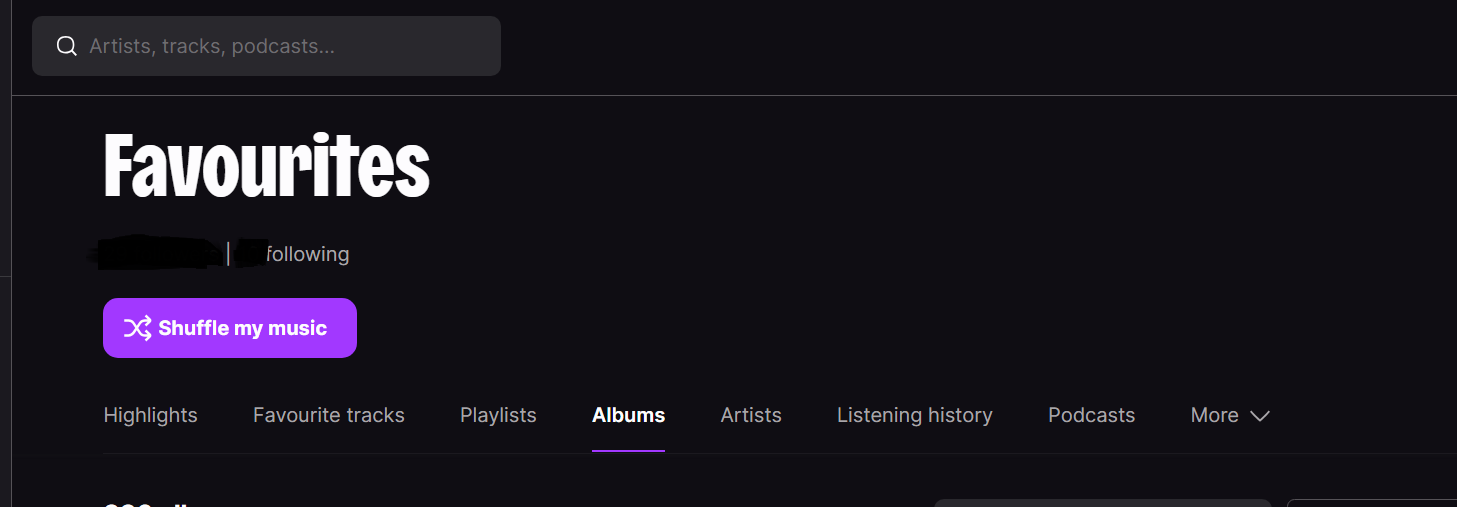
Task: Start playback with Shuffle my music
Action: pyautogui.click(x=230, y=328)
